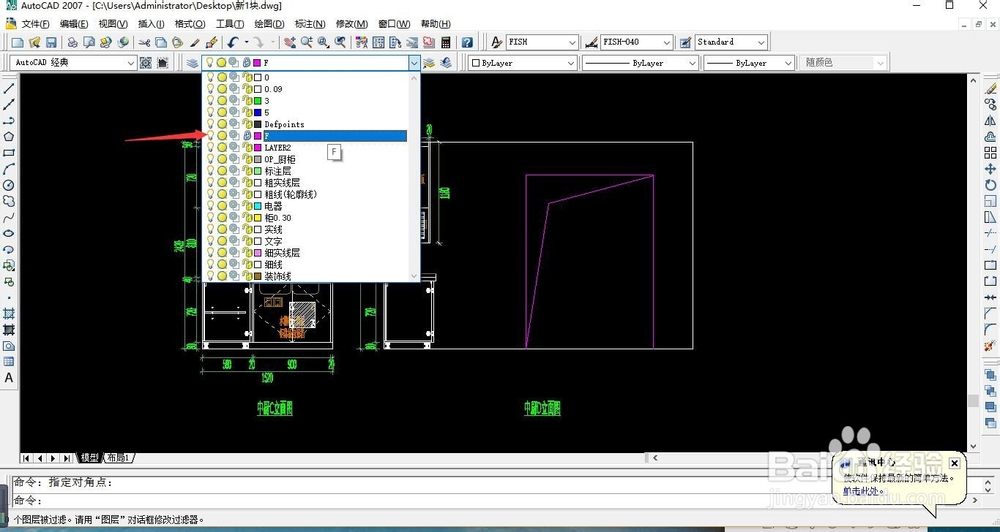Screen dimensions: 1000x532
Task: Open the QuickCalc calculator icon
Action: click(x=446, y=42)
